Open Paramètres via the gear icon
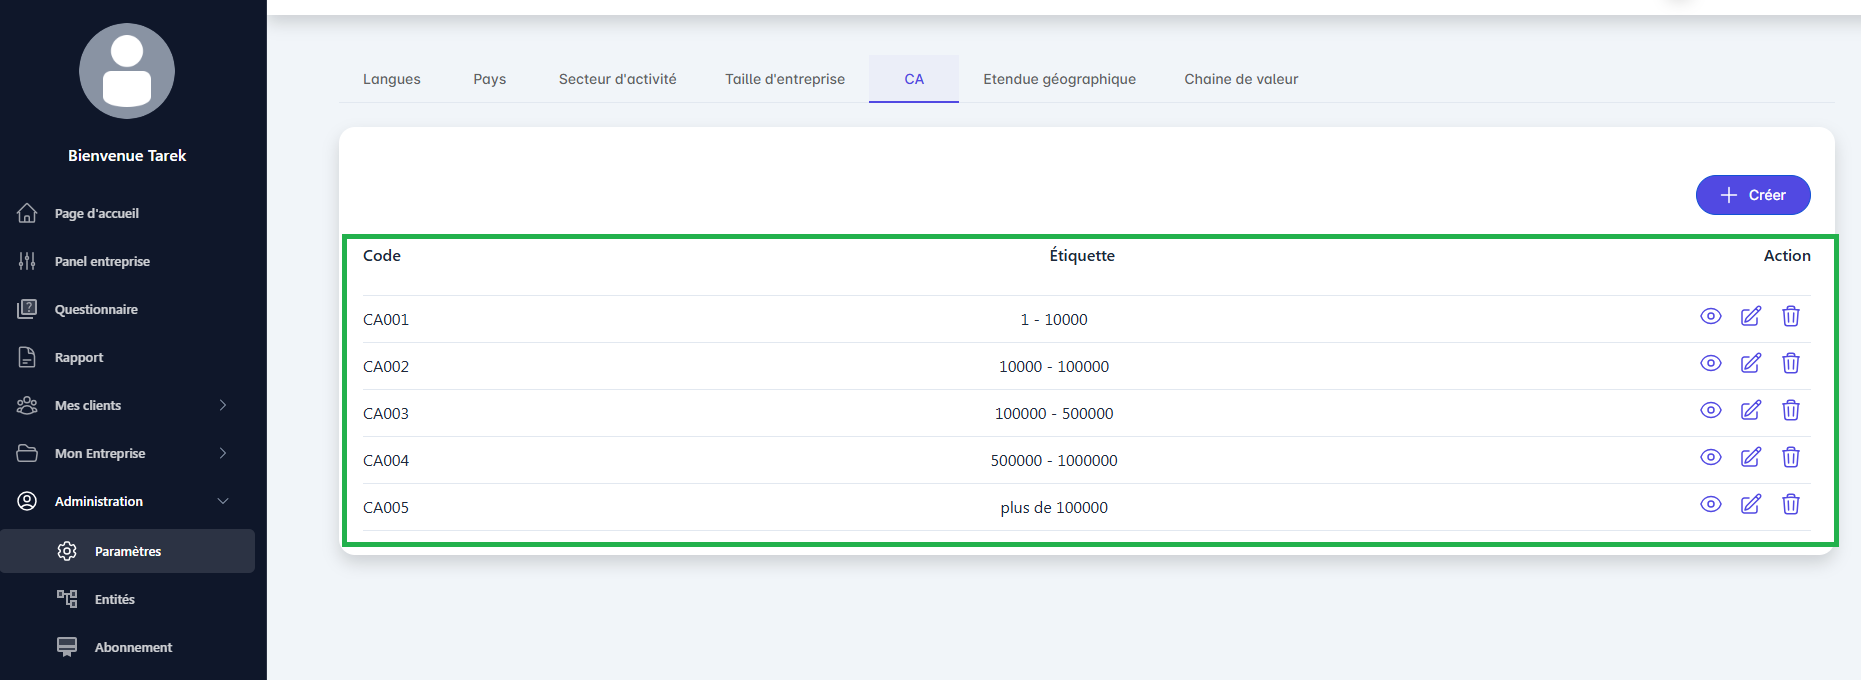The image size is (1861, 680). coord(67,551)
